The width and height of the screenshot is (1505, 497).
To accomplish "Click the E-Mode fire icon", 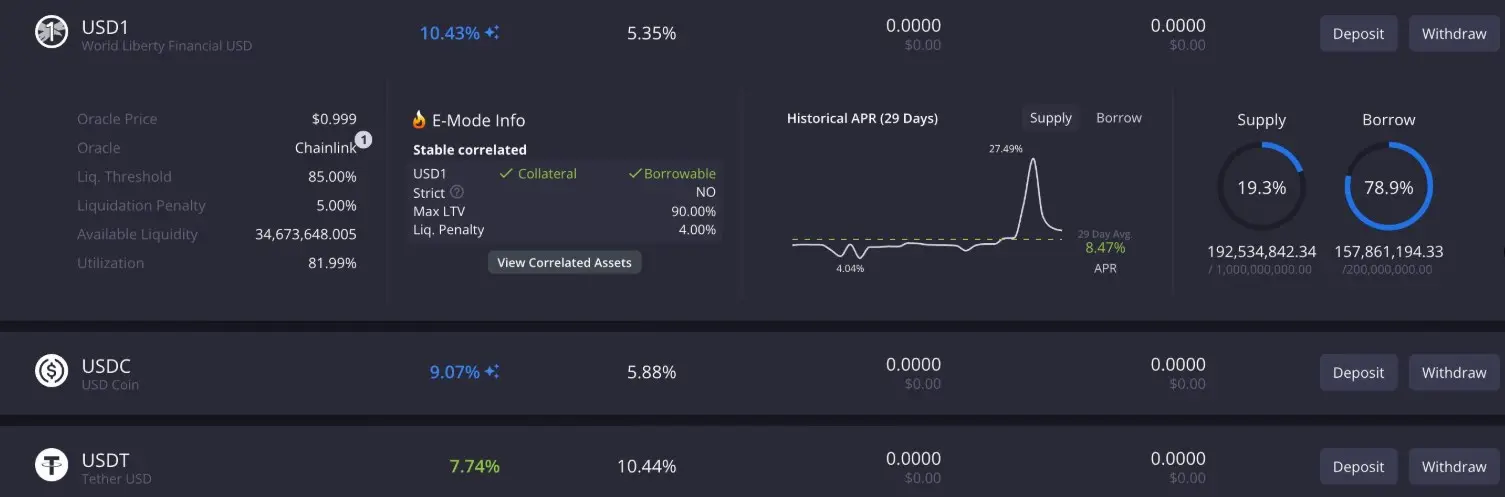I will click(420, 120).
